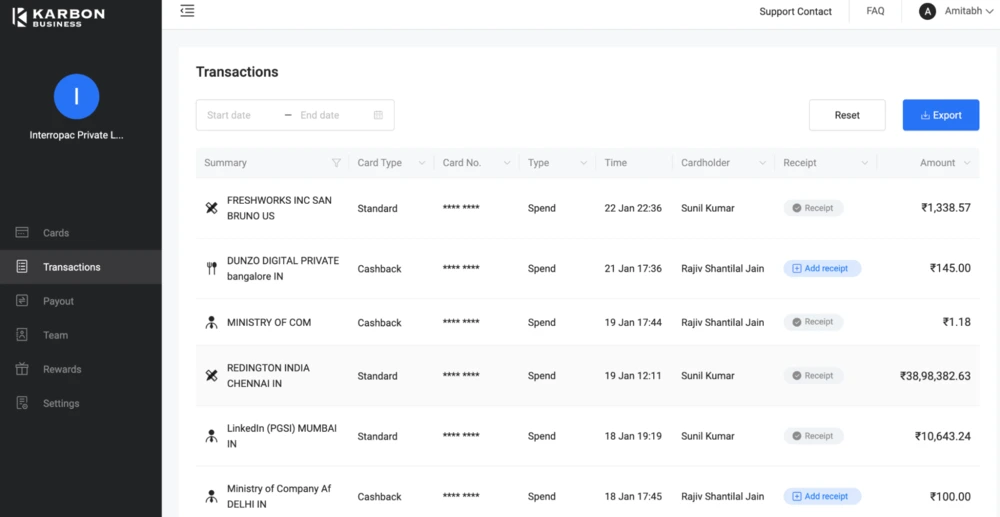View Receipt for MINISTRY OF COM transaction
Screen dimensions: 1000x517
tap(813, 322)
